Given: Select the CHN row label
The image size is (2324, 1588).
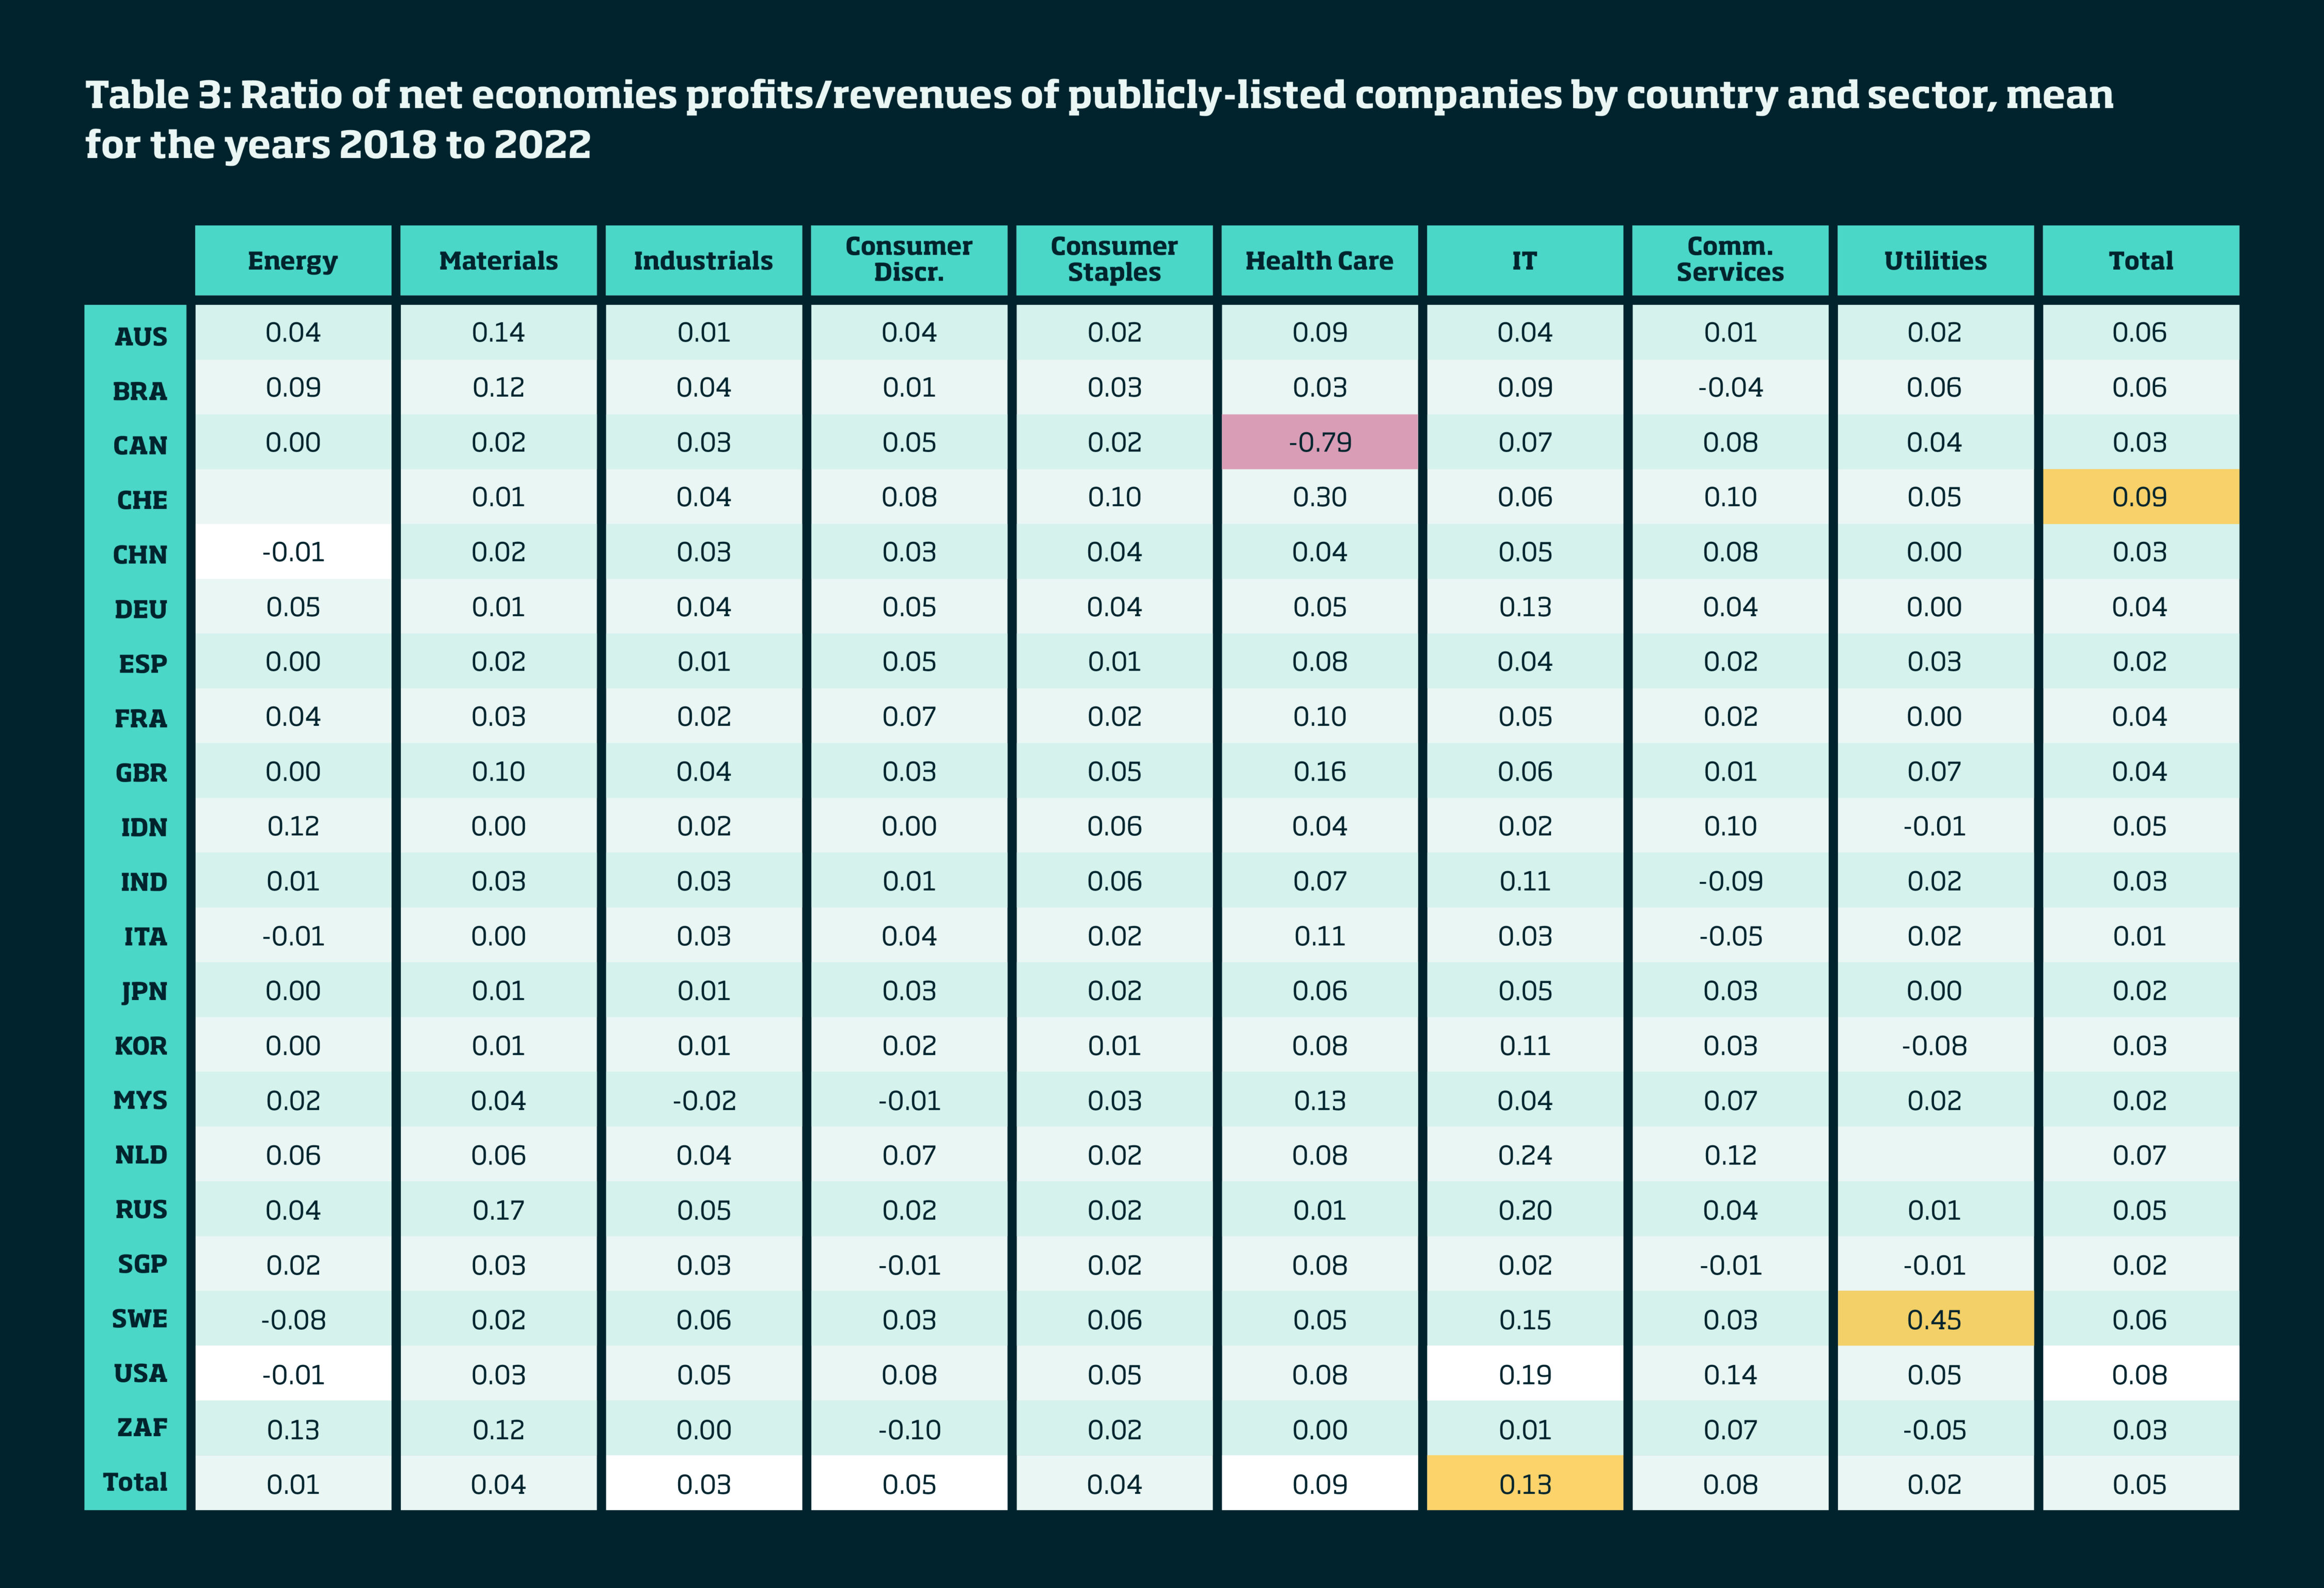Looking at the screenshot, I should [x=140, y=555].
